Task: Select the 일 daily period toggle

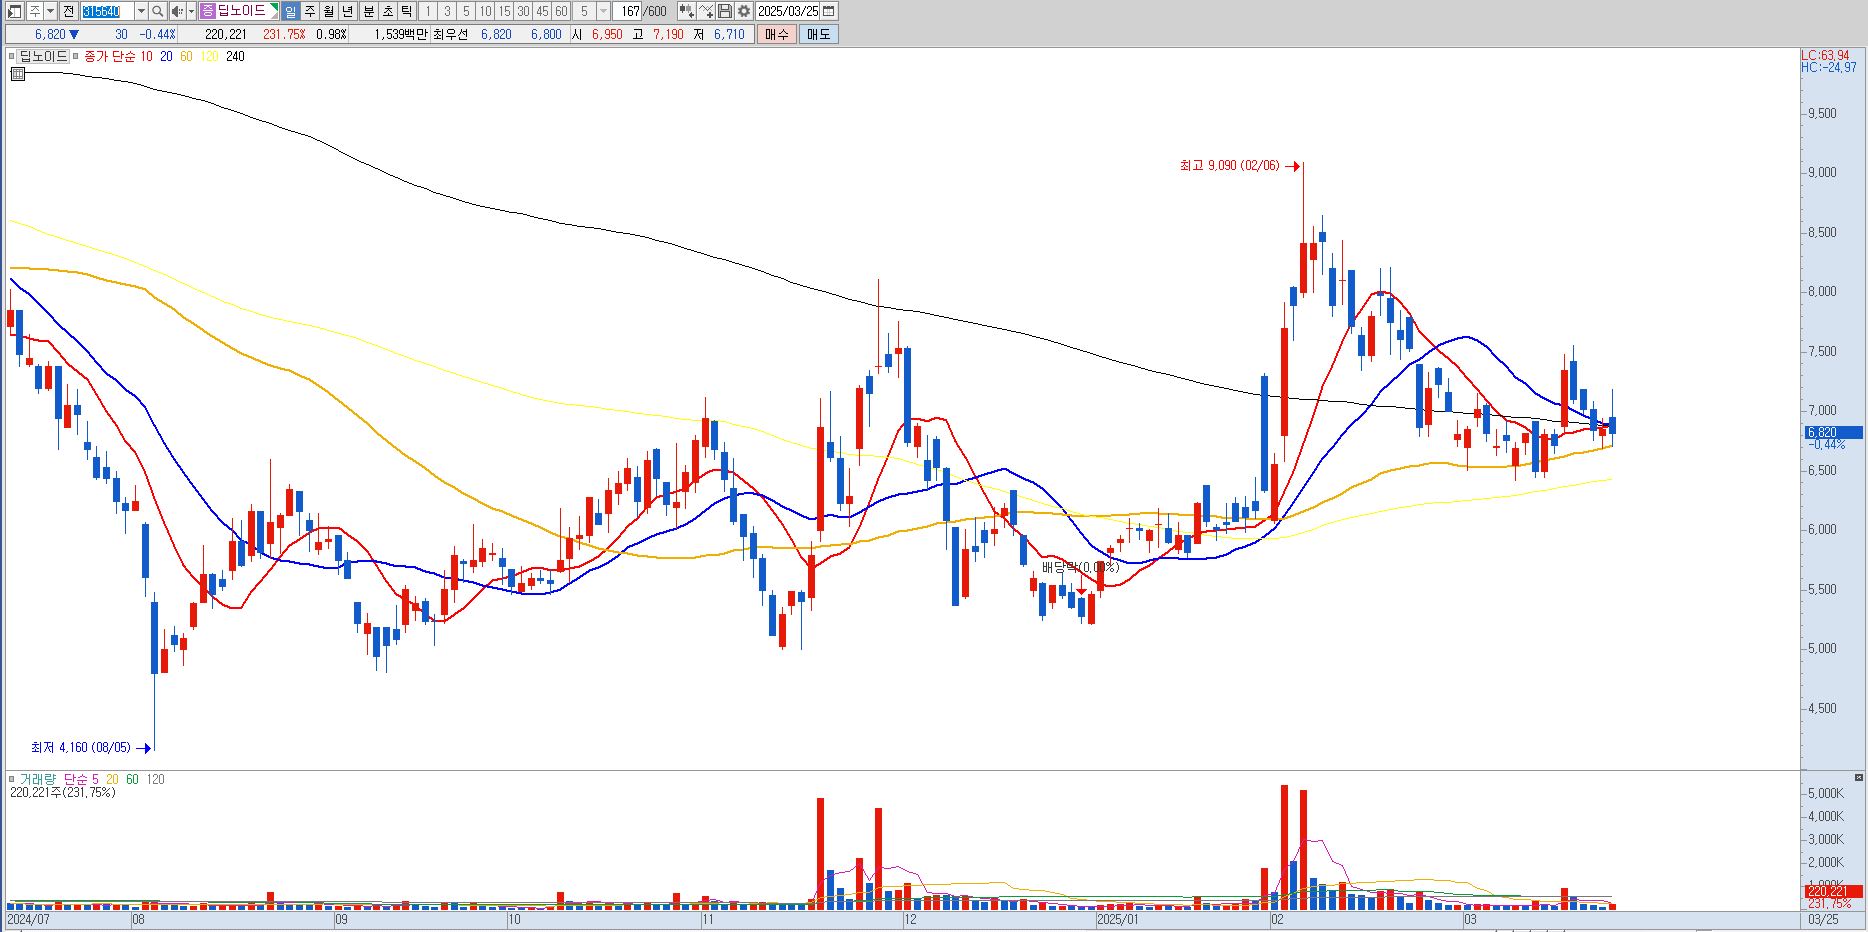Action: tap(290, 11)
